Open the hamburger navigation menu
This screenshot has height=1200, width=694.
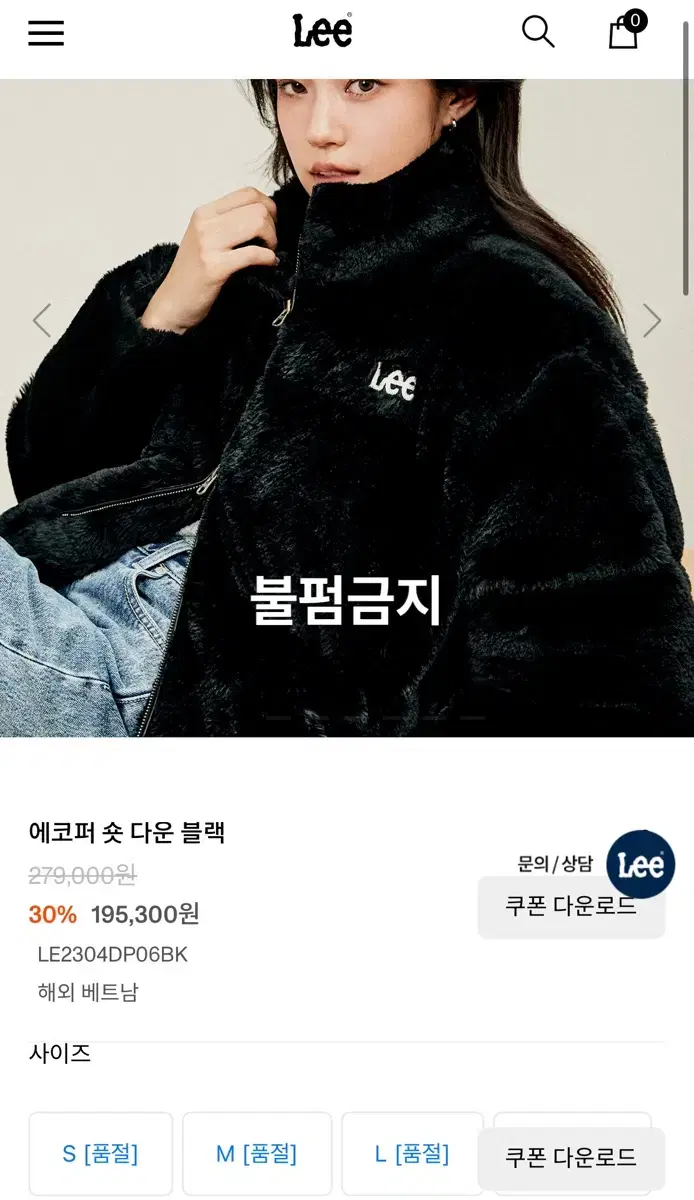coord(46,33)
